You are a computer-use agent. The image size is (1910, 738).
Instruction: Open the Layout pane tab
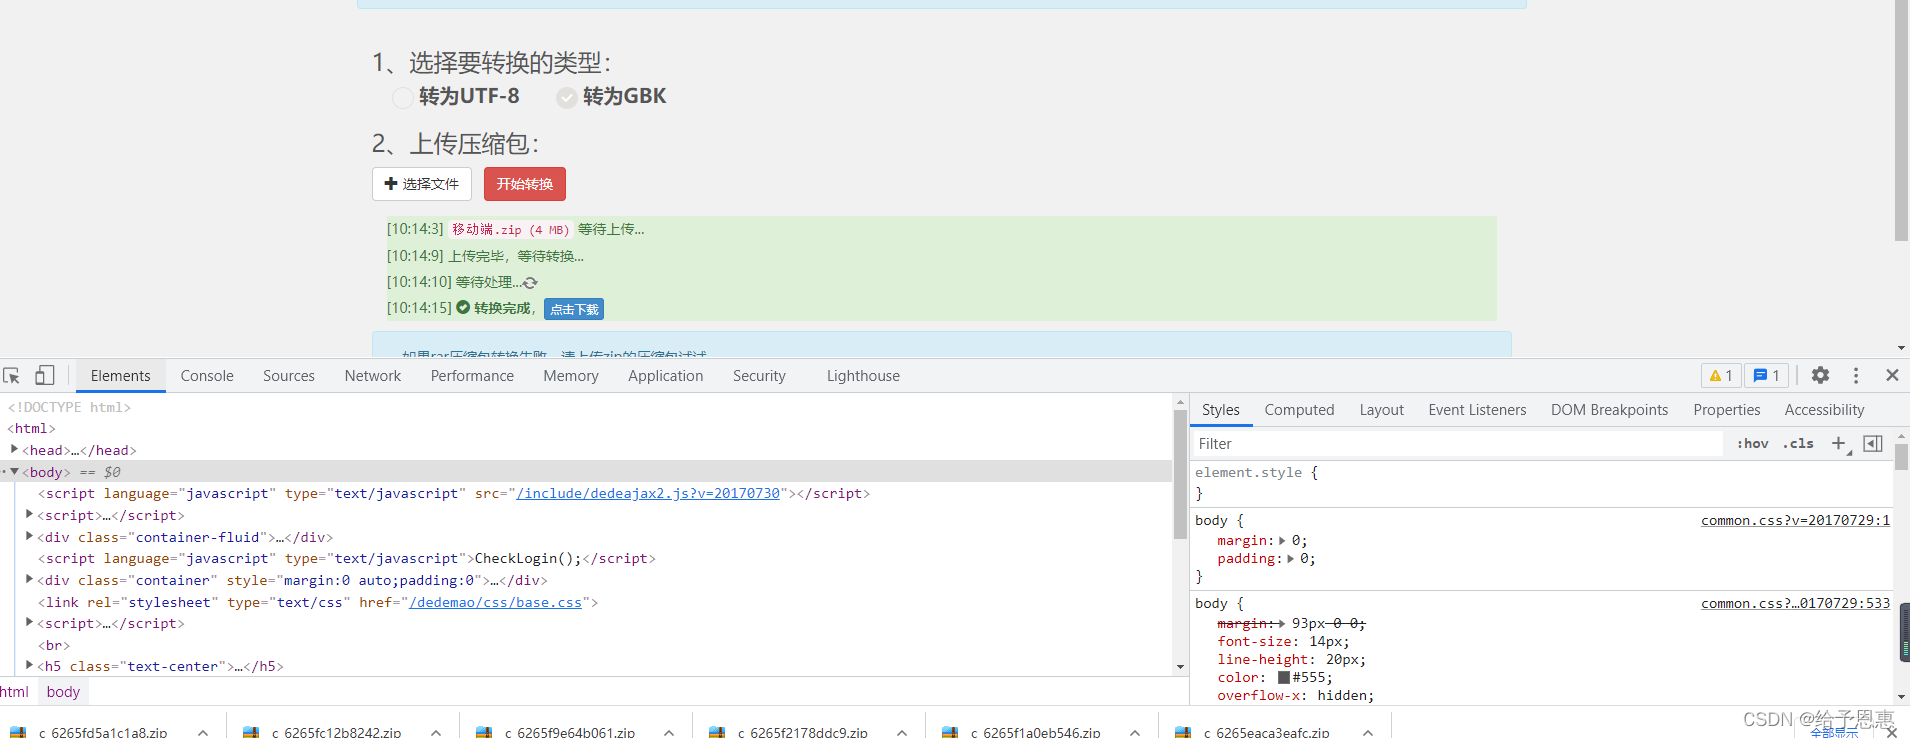[1381, 410]
